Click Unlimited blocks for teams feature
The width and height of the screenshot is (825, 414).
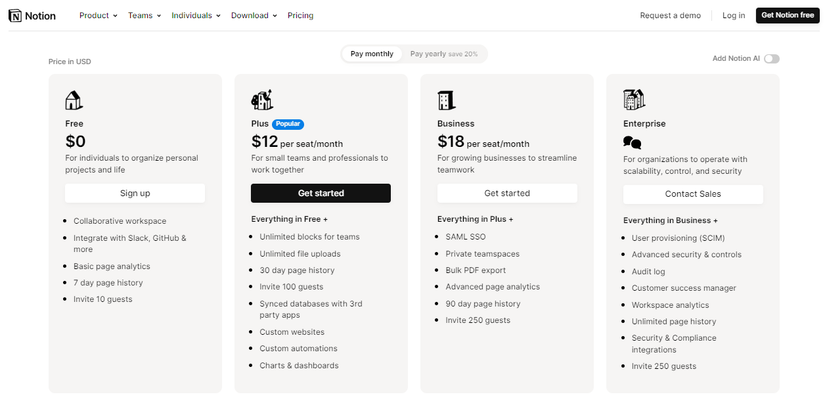[x=309, y=237]
